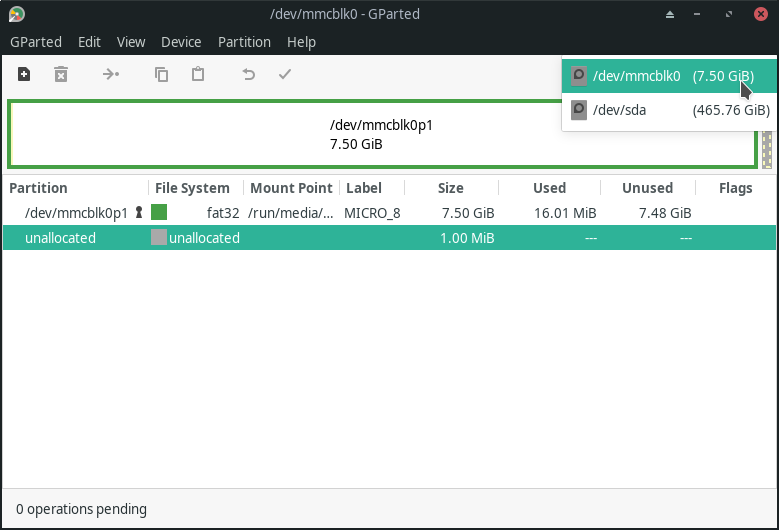Click the green fat32 color swatch
779x530 pixels.
pos(159,212)
